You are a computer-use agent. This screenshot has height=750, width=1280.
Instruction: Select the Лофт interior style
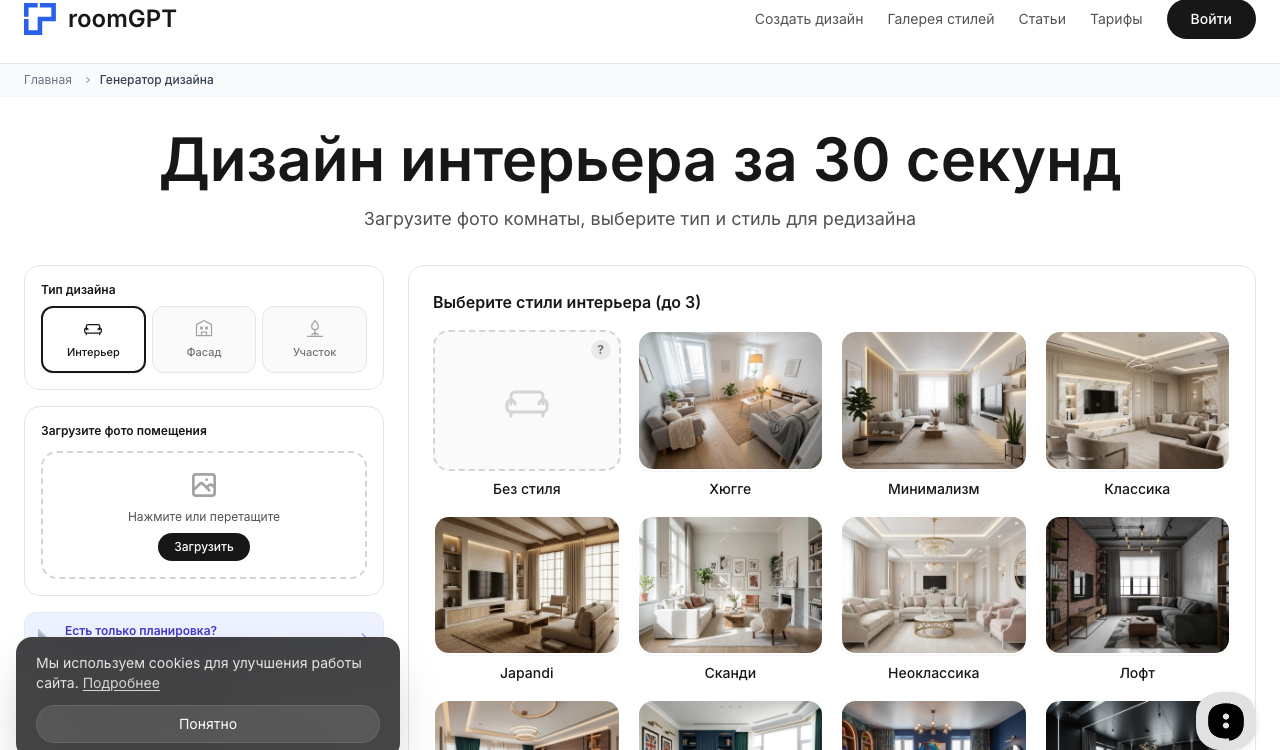coord(1137,585)
